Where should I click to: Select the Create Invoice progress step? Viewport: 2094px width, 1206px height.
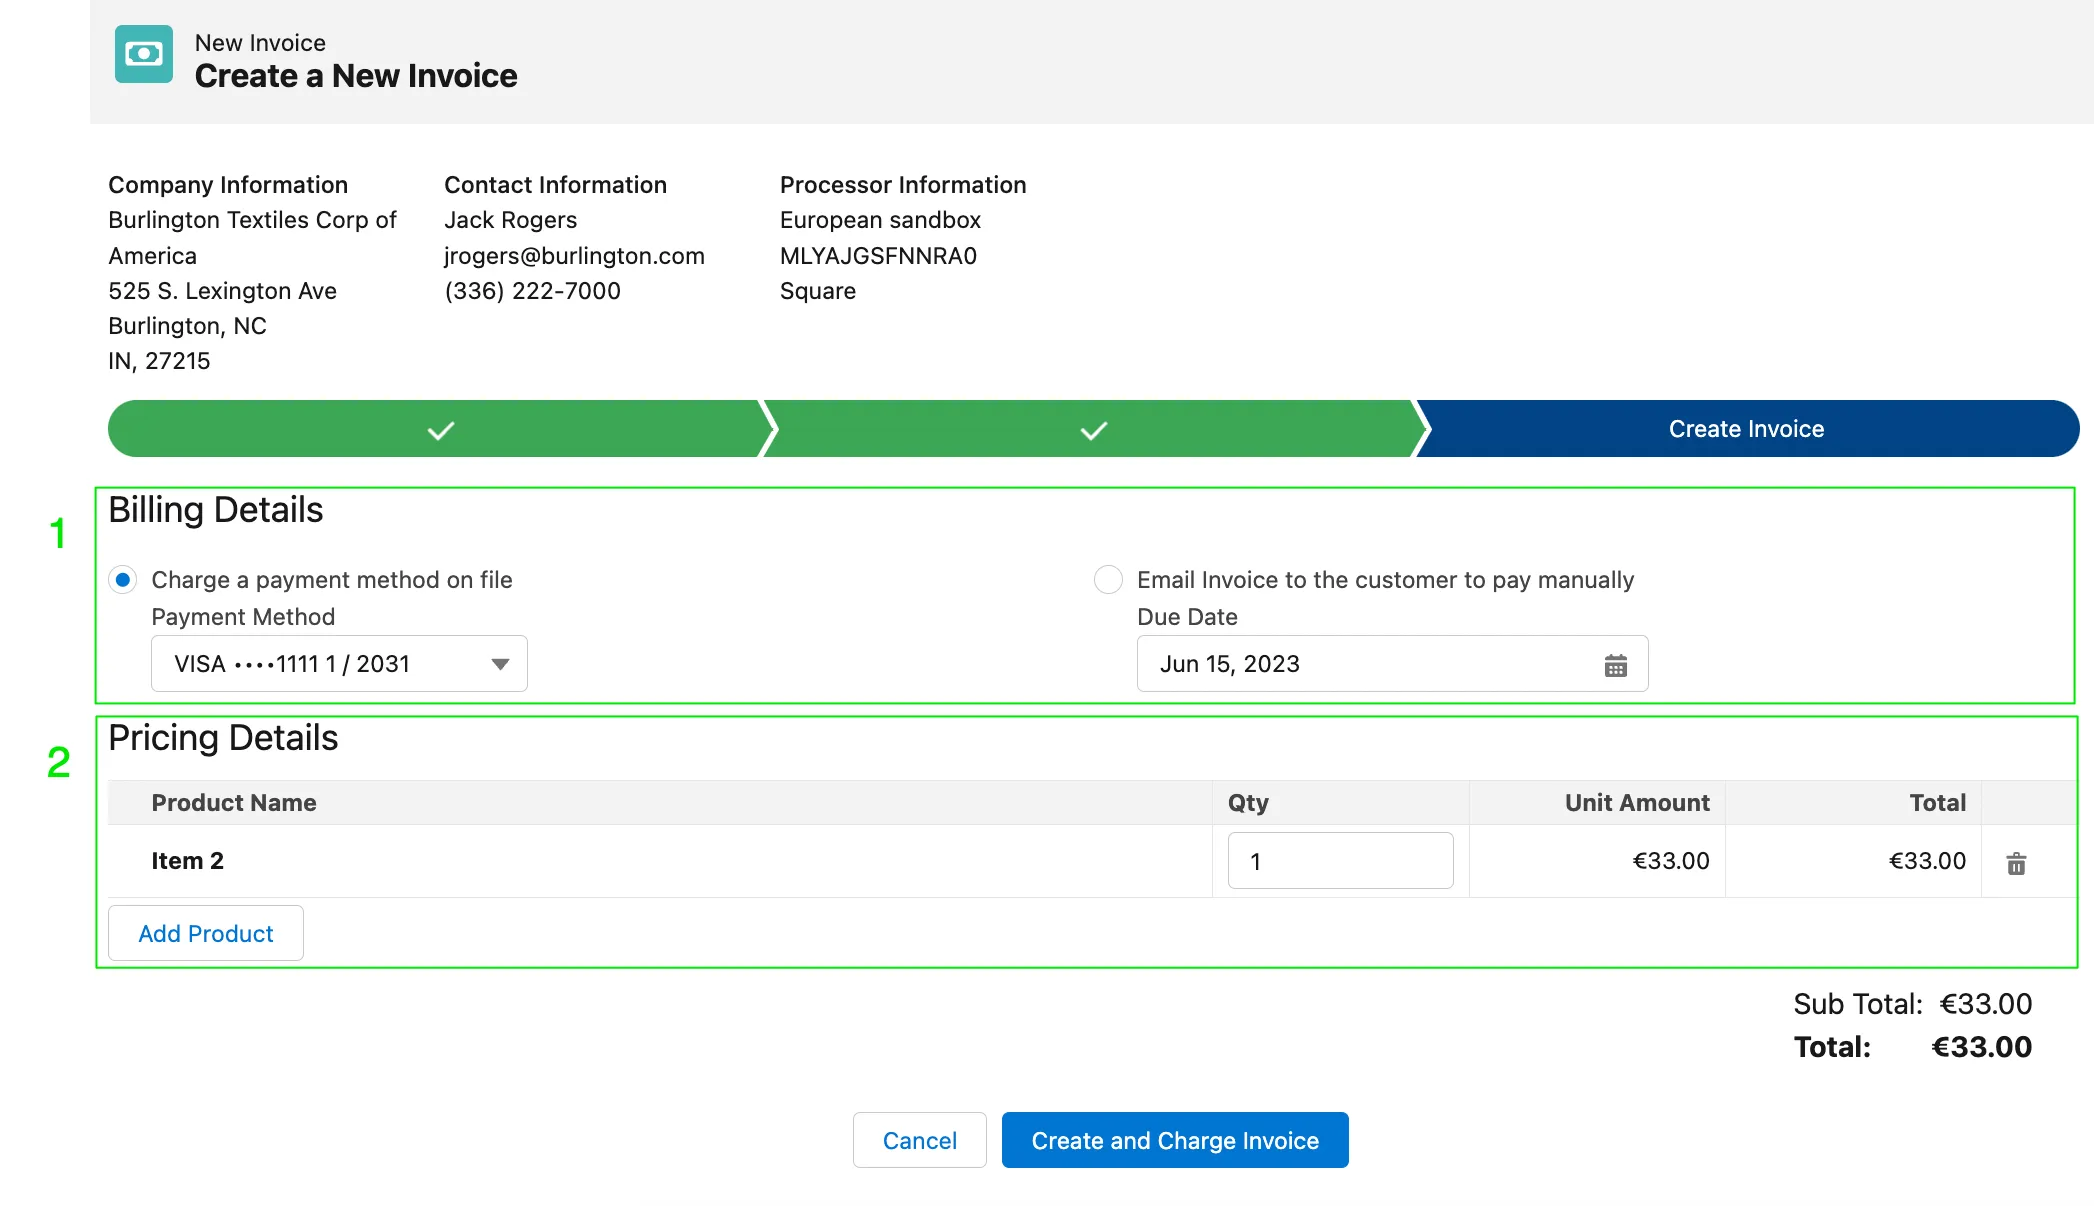coord(1746,429)
